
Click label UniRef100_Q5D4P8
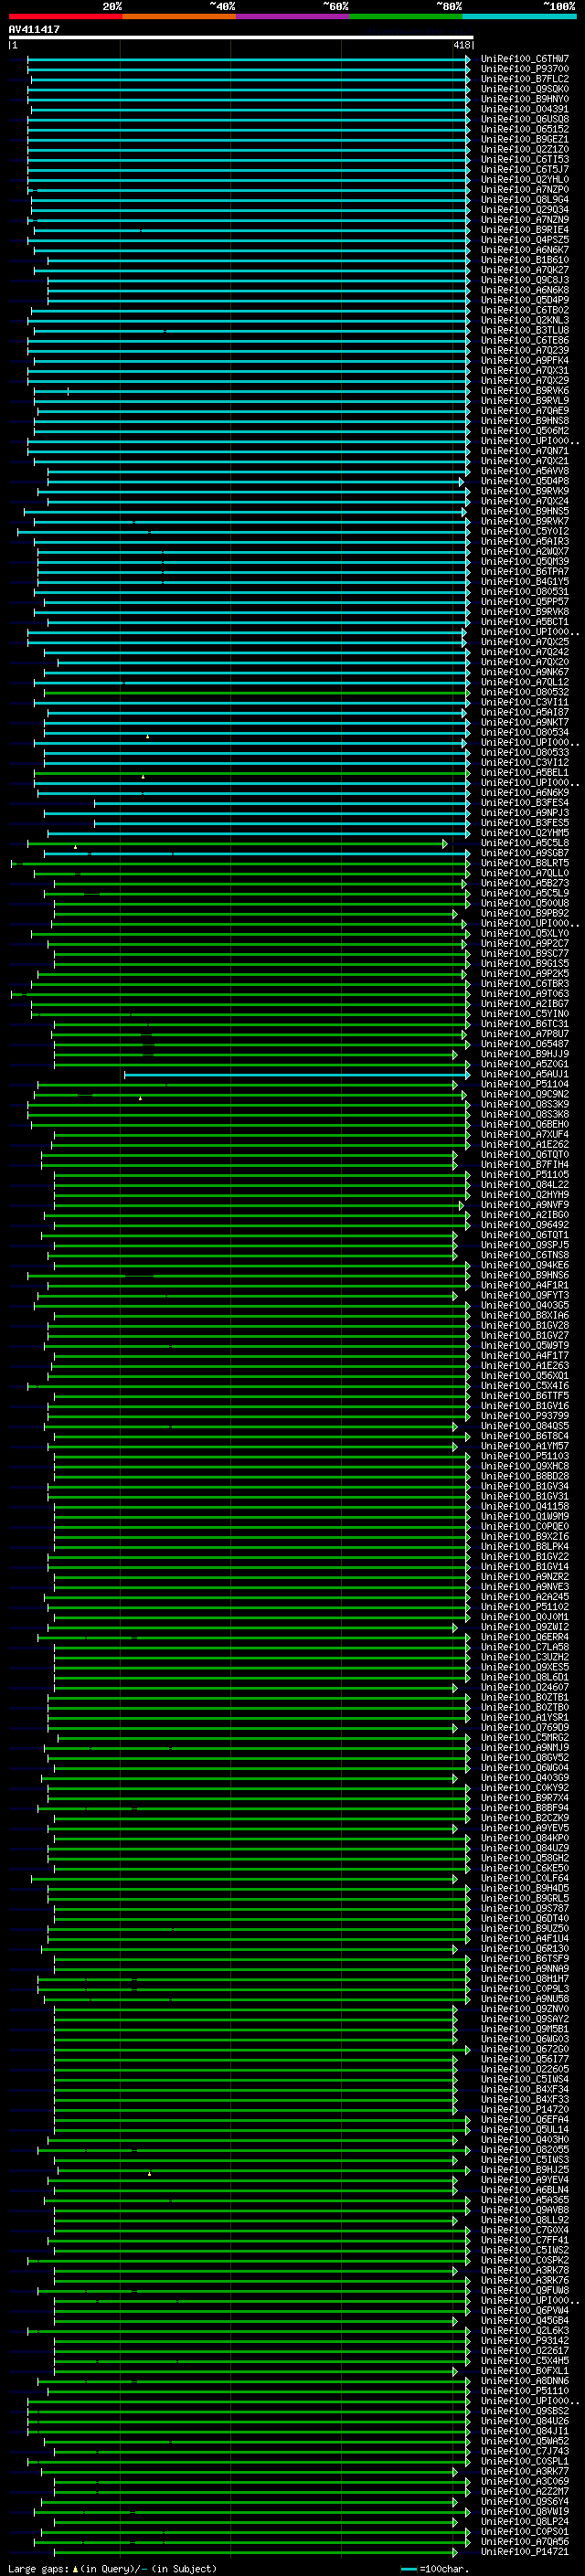[x=525, y=481]
